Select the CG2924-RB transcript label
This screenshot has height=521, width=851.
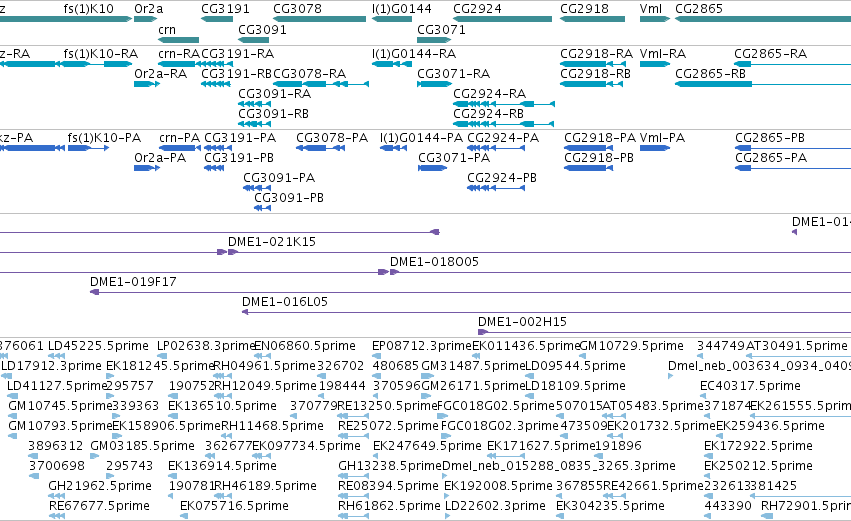pyautogui.click(x=488, y=114)
